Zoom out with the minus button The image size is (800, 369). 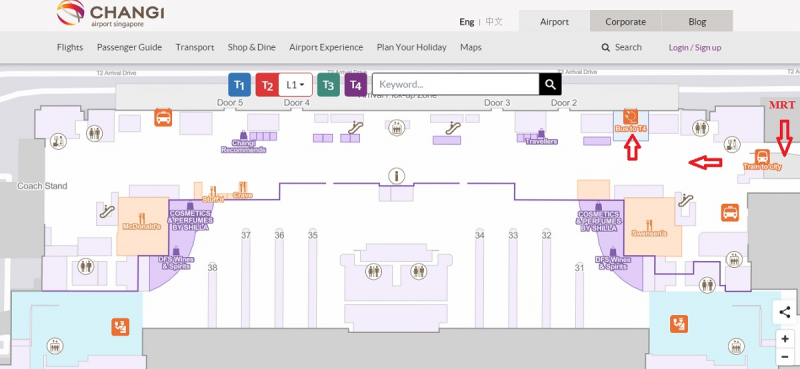[x=785, y=357]
